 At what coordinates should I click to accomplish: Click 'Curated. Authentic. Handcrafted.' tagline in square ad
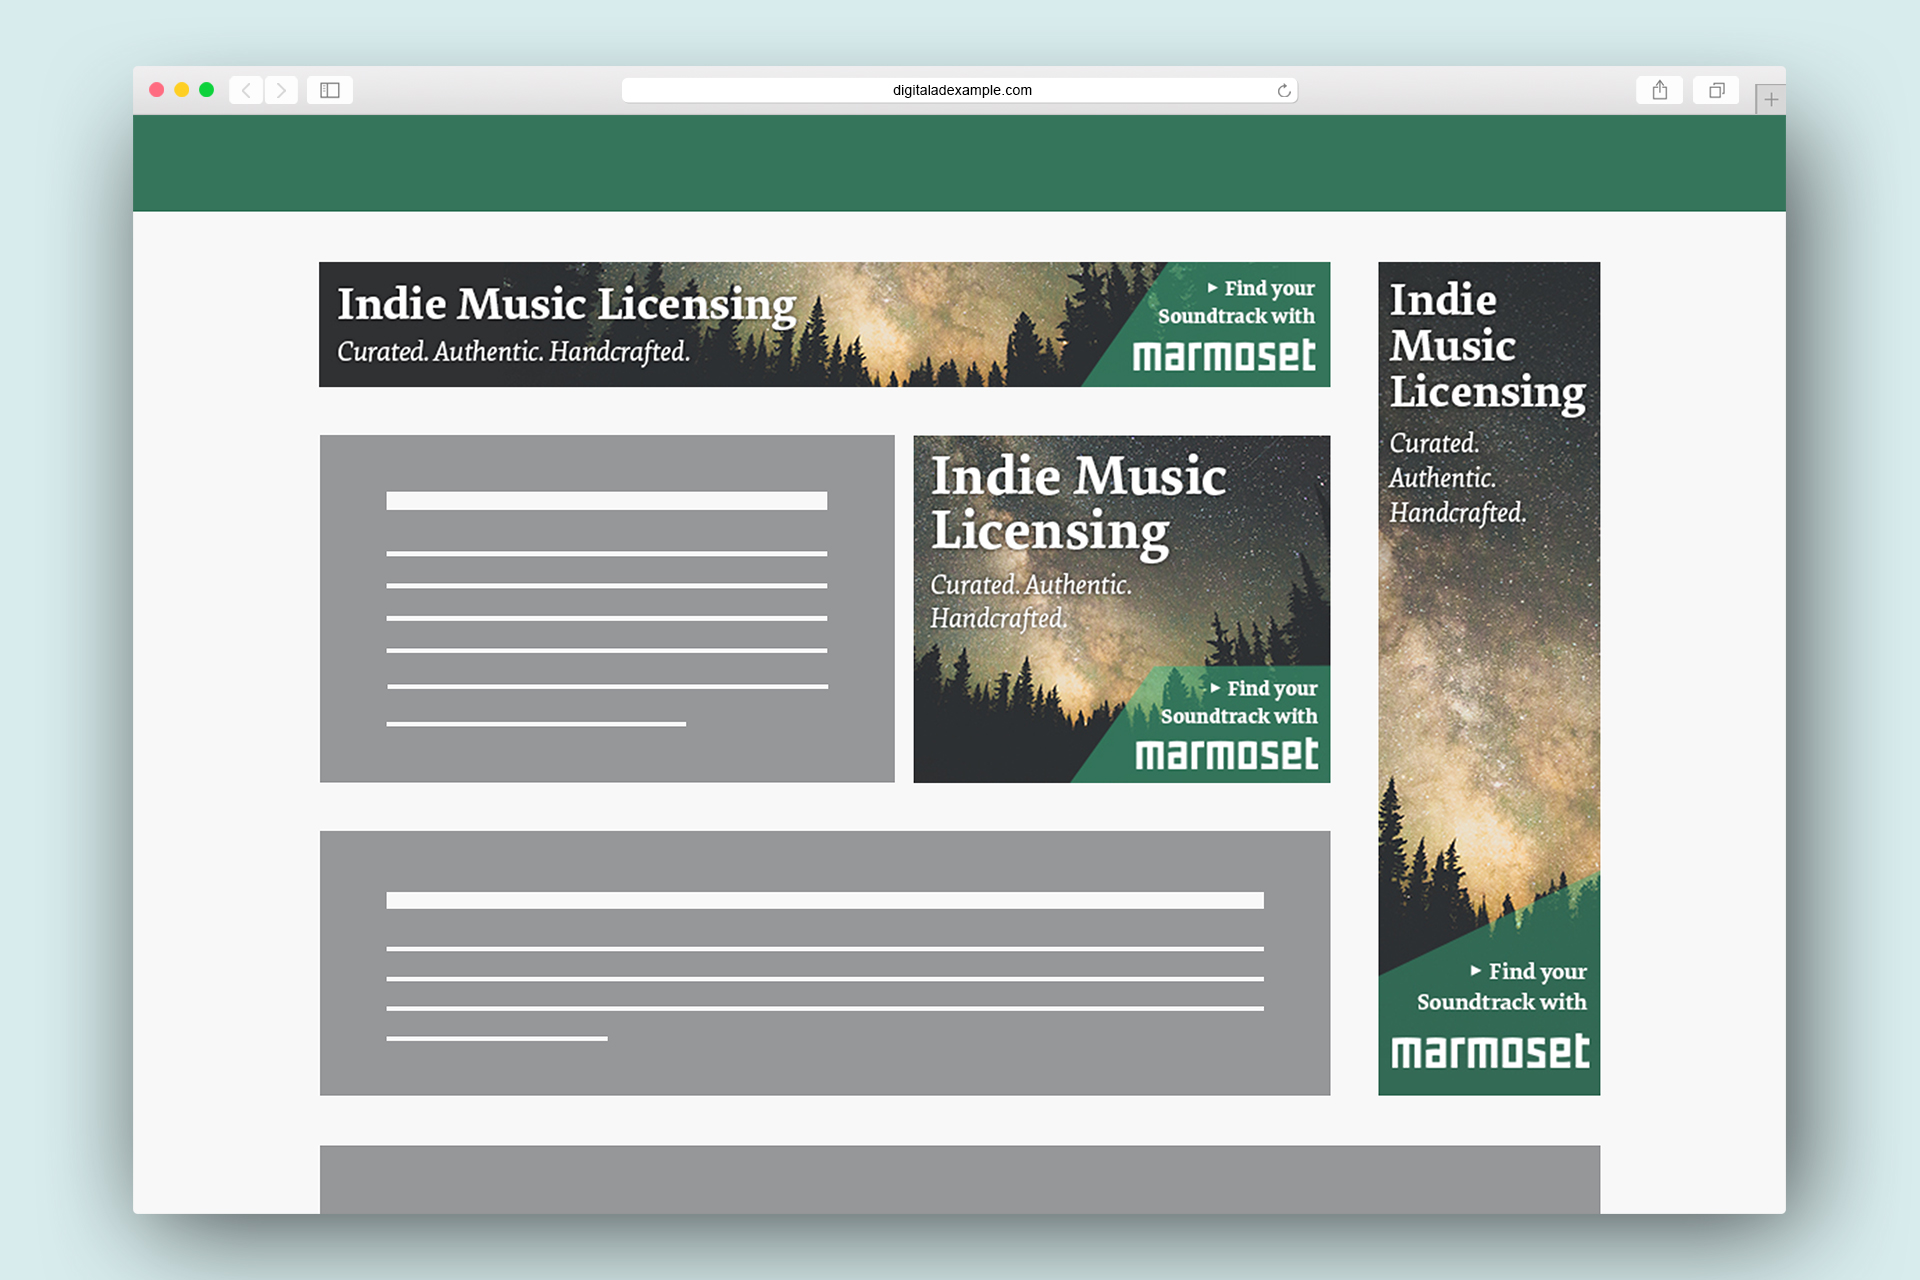coord(1031,602)
